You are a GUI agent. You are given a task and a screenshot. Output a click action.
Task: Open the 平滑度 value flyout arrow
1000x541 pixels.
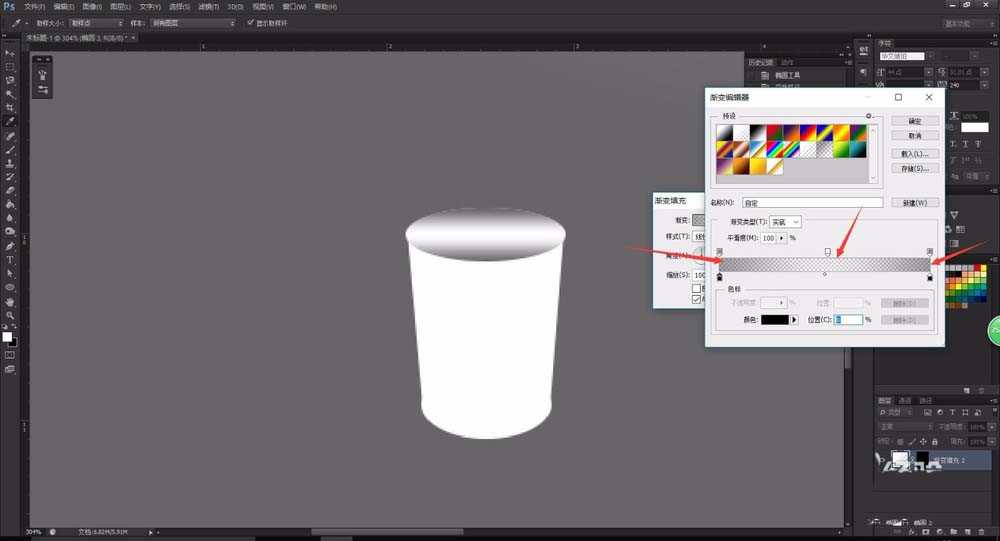click(x=782, y=238)
